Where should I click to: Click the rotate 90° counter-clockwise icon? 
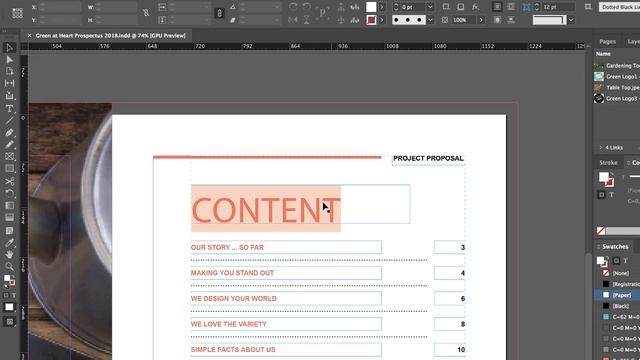[x=307, y=7]
